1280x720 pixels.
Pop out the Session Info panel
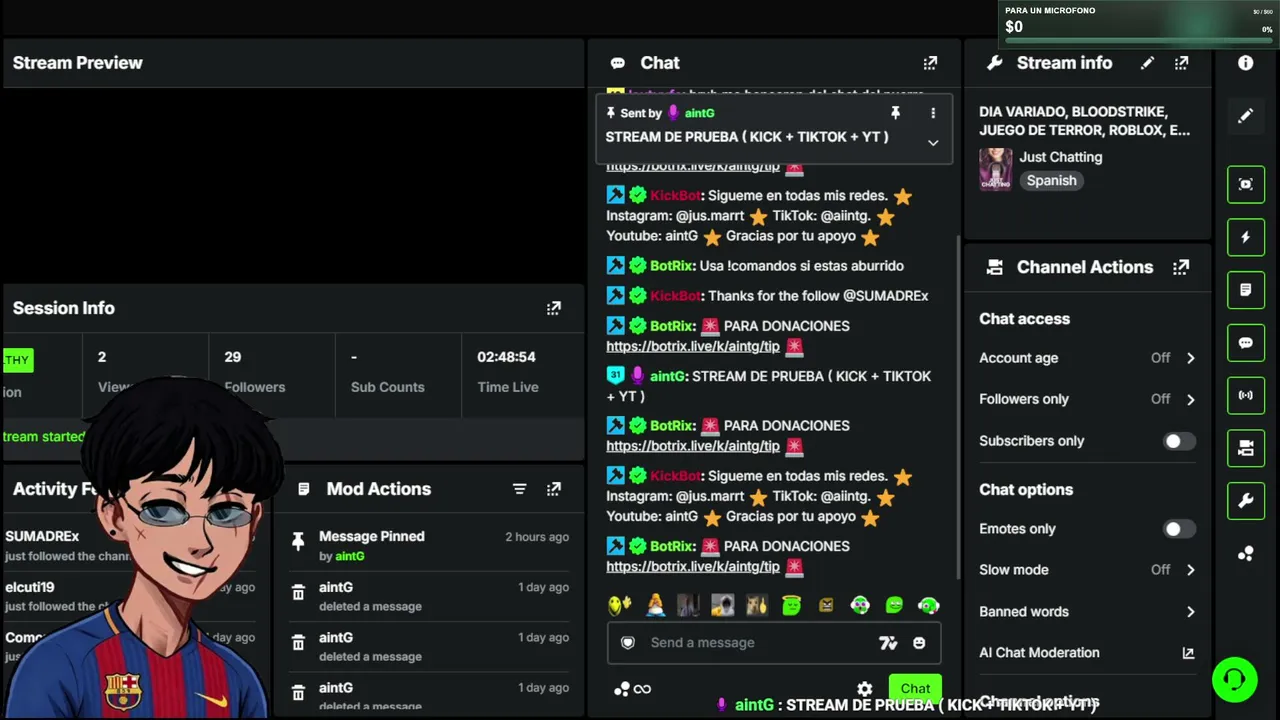[x=553, y=308]
